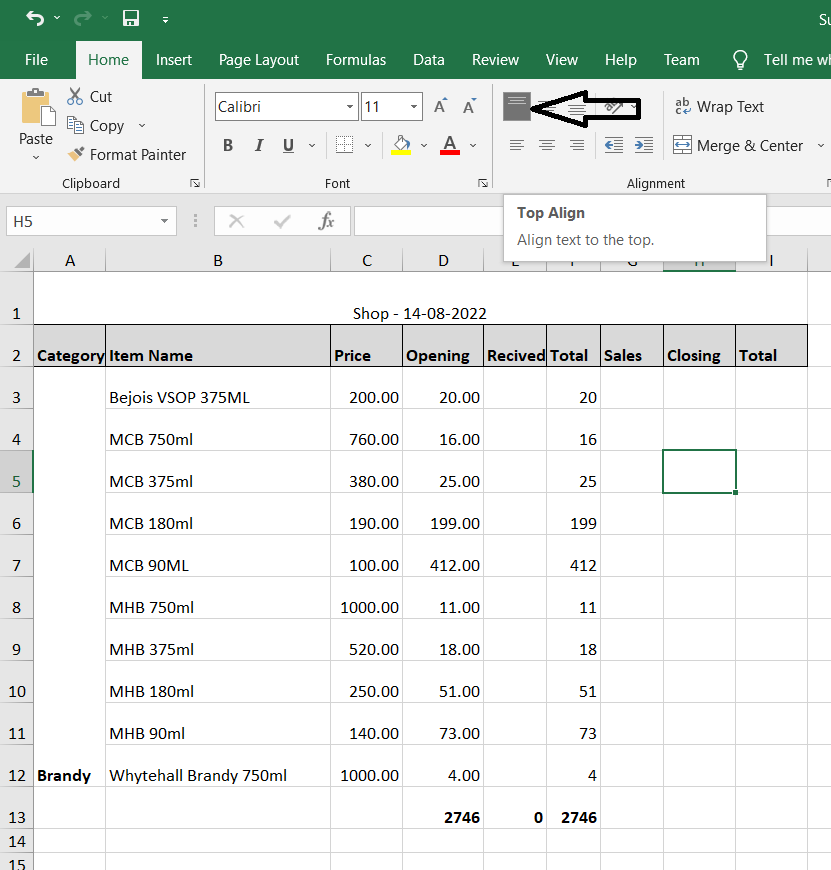The image size is (831, 870).
Task: Click the Name Box showing H5
Action: coord(83,221)
